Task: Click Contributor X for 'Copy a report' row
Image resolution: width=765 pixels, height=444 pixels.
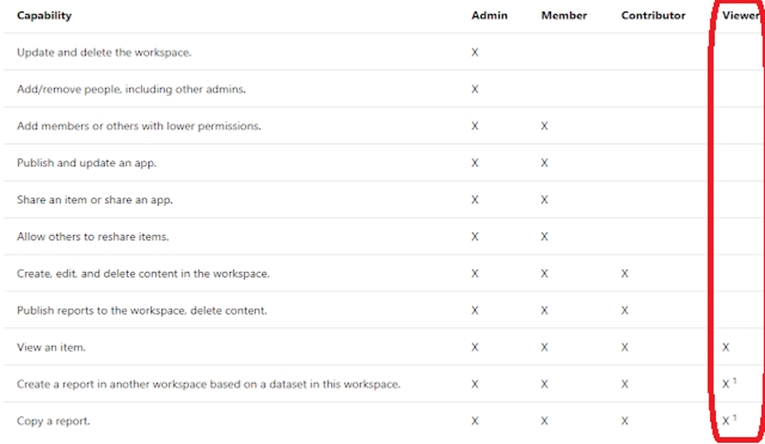Action: [624, 421]
